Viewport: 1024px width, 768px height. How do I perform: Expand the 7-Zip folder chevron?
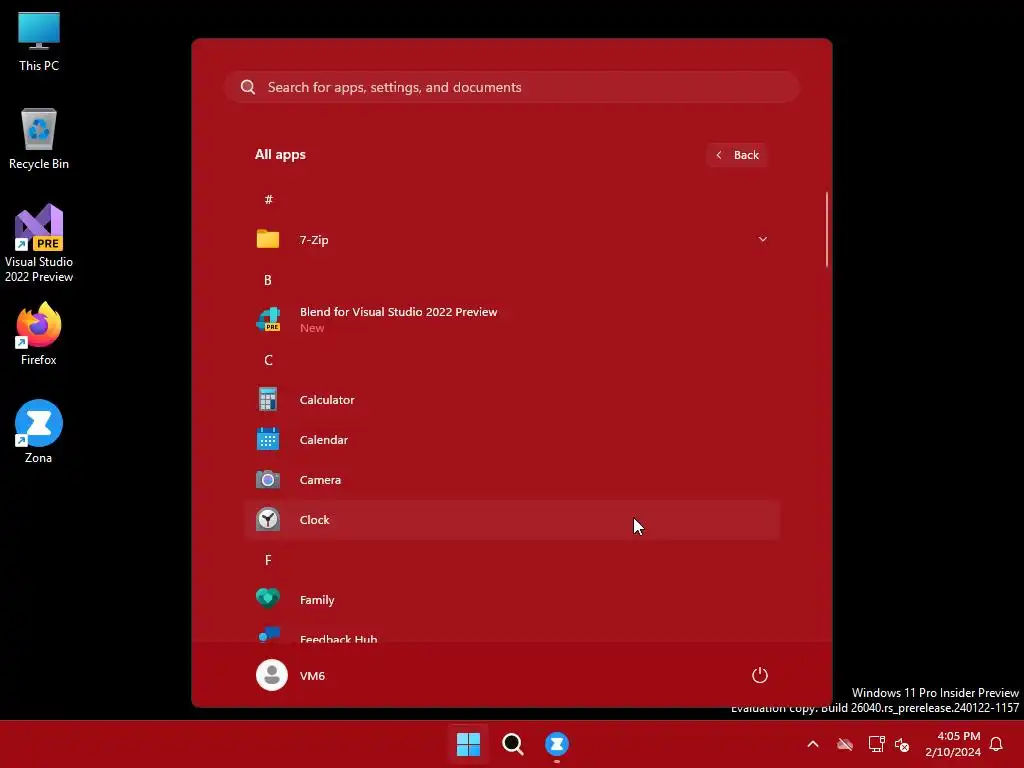tap(762, 240)
